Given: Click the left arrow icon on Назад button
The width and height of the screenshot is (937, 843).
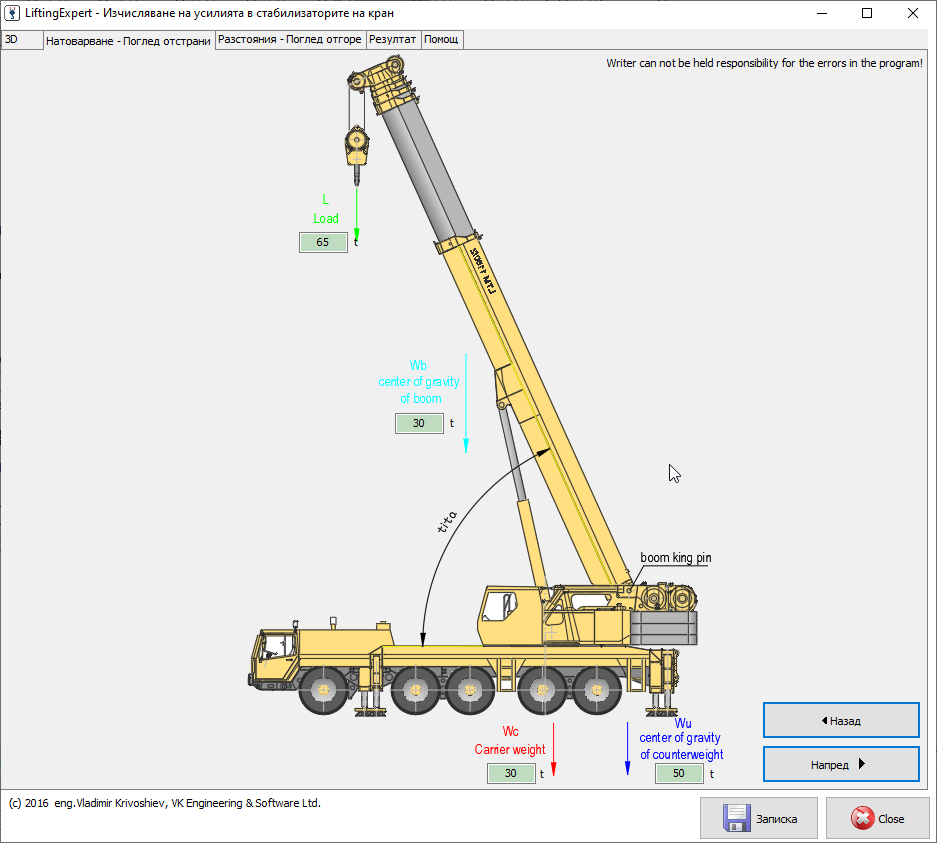Looking at the screenshot, I should (823, 720).
